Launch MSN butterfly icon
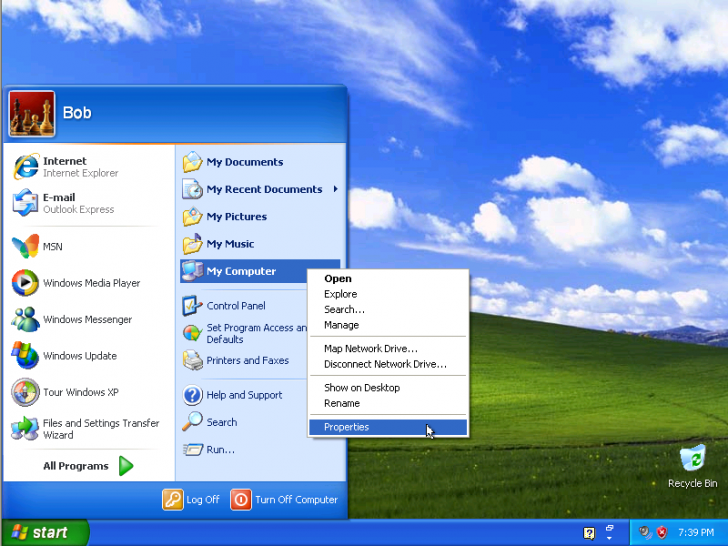Image resolution: width=728 pixels, height=546 pixels. pyautogui.click(x=25, y=247)
